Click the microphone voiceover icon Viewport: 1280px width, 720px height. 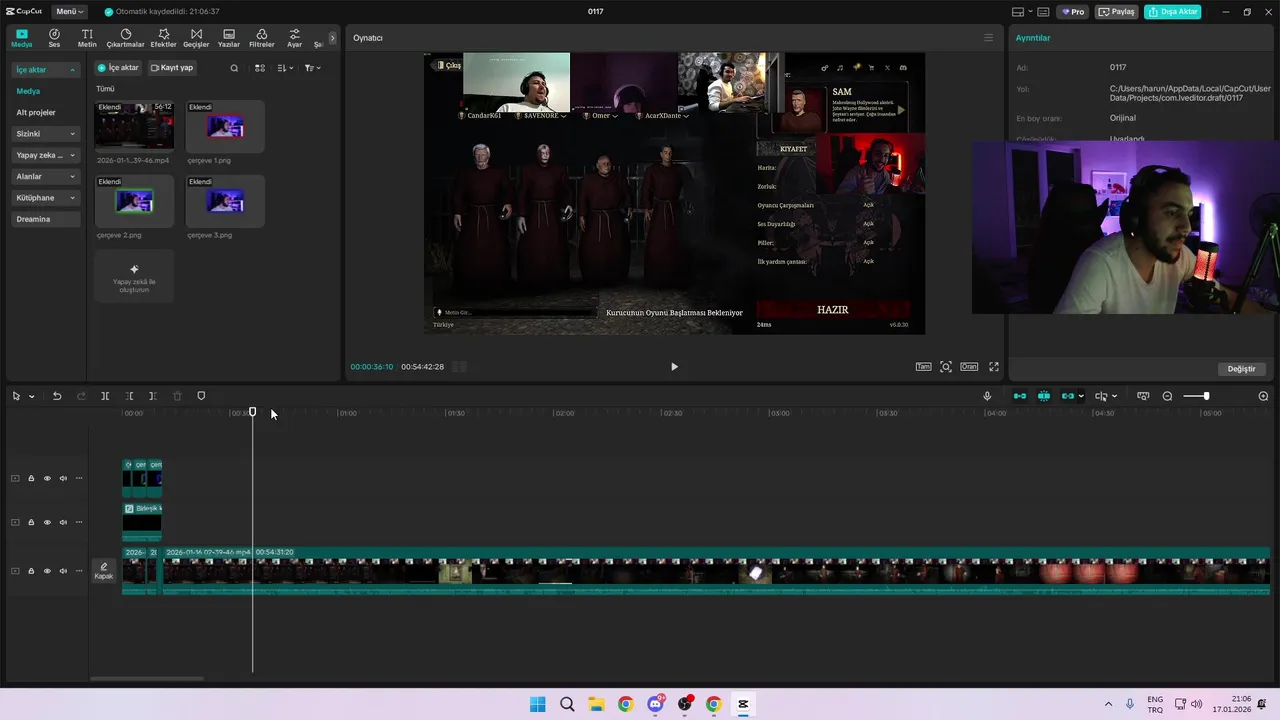click(x=987, y=396)
